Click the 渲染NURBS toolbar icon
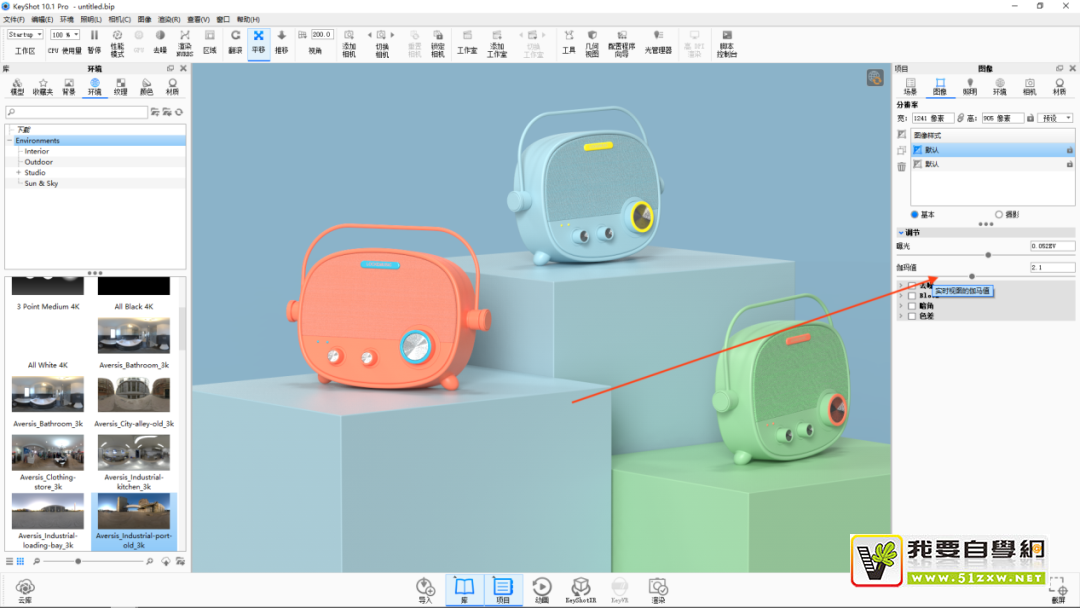The width and height of the screenshot is (1080, 608). [x=185, y=43]
